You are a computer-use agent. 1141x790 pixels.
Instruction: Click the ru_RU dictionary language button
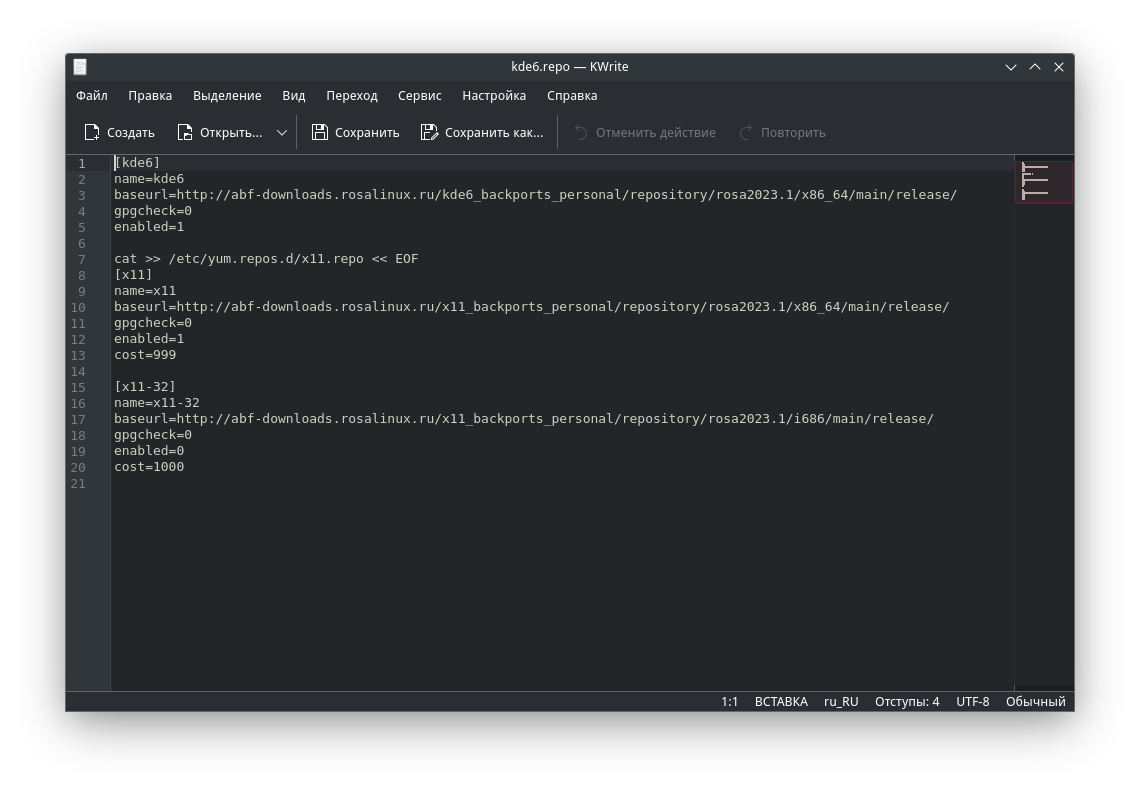[841, 701]
